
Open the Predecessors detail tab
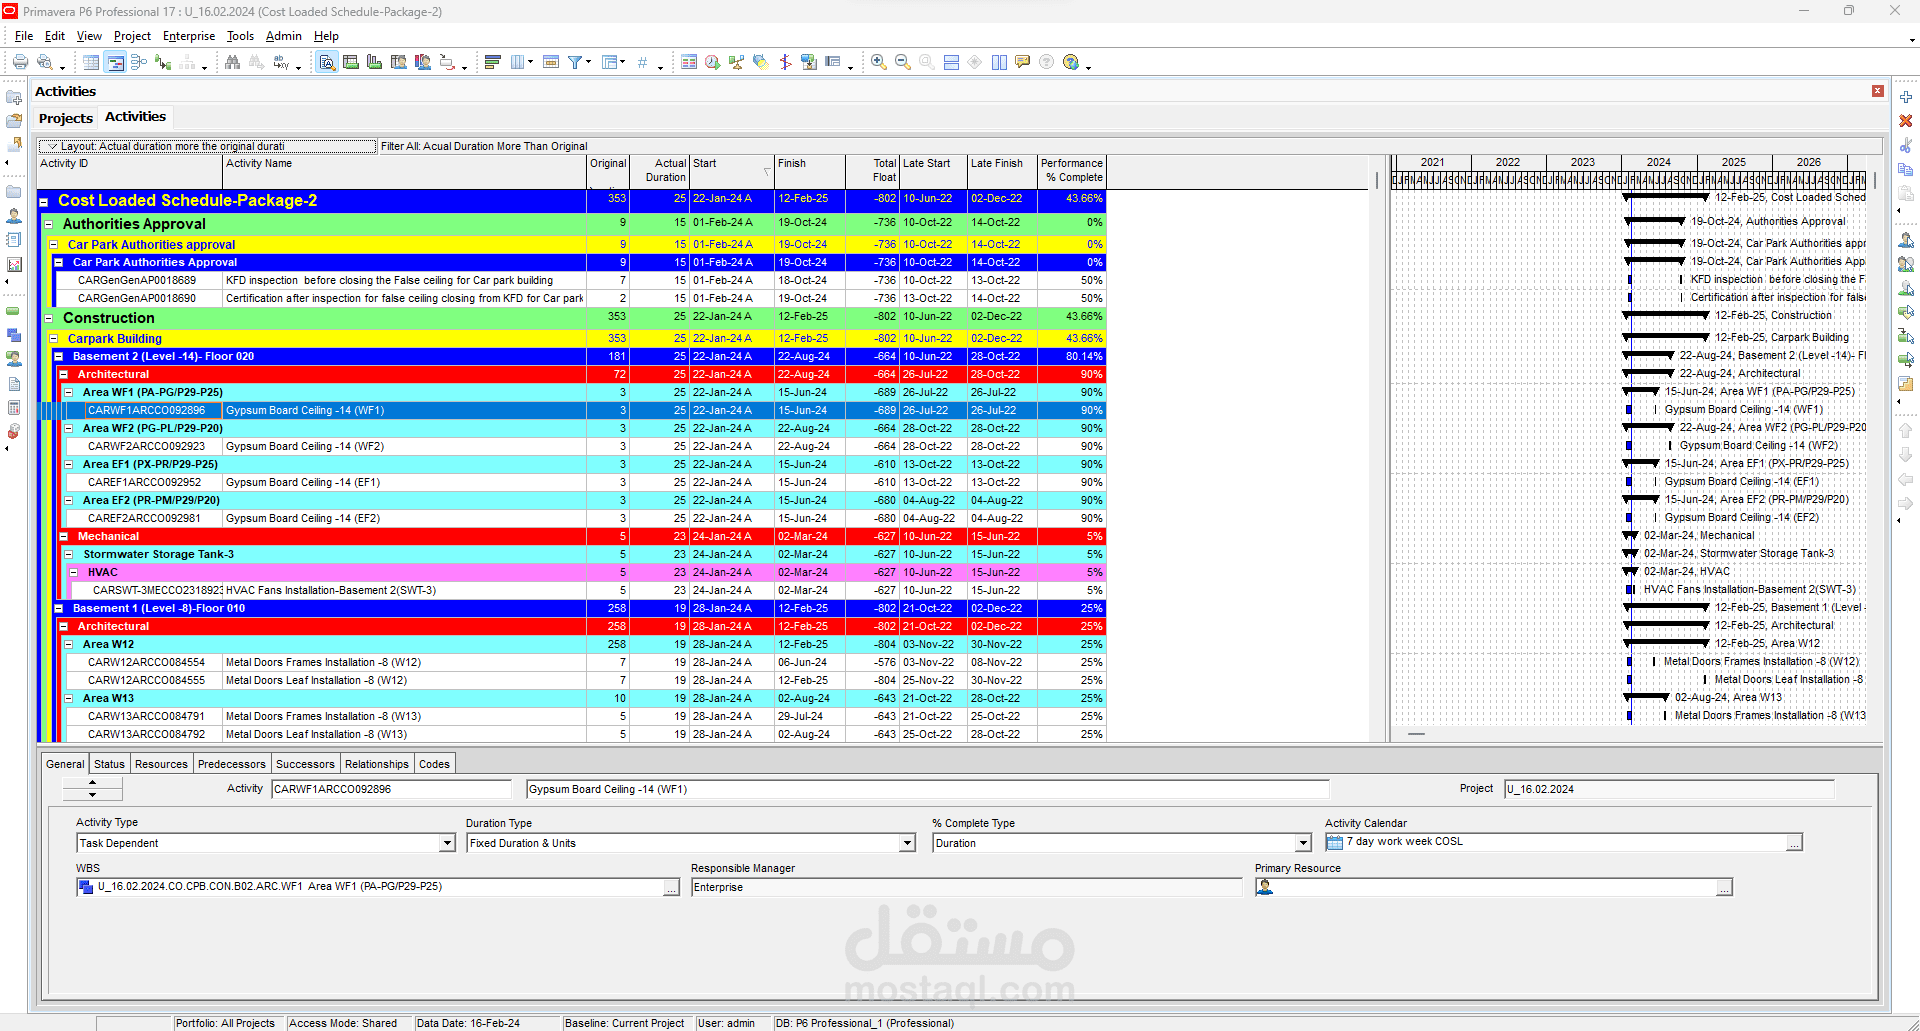click(232, 764)
